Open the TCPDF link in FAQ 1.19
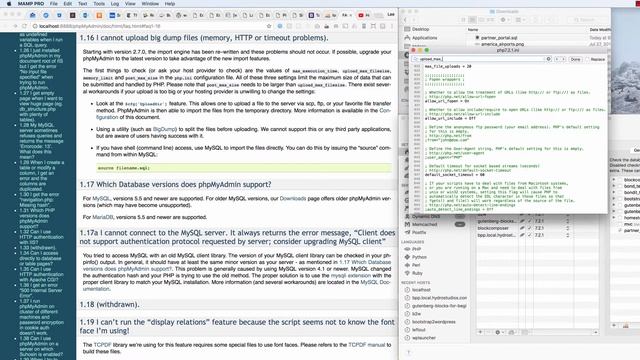This screenshot has height=360, width=640. [102, 345]
